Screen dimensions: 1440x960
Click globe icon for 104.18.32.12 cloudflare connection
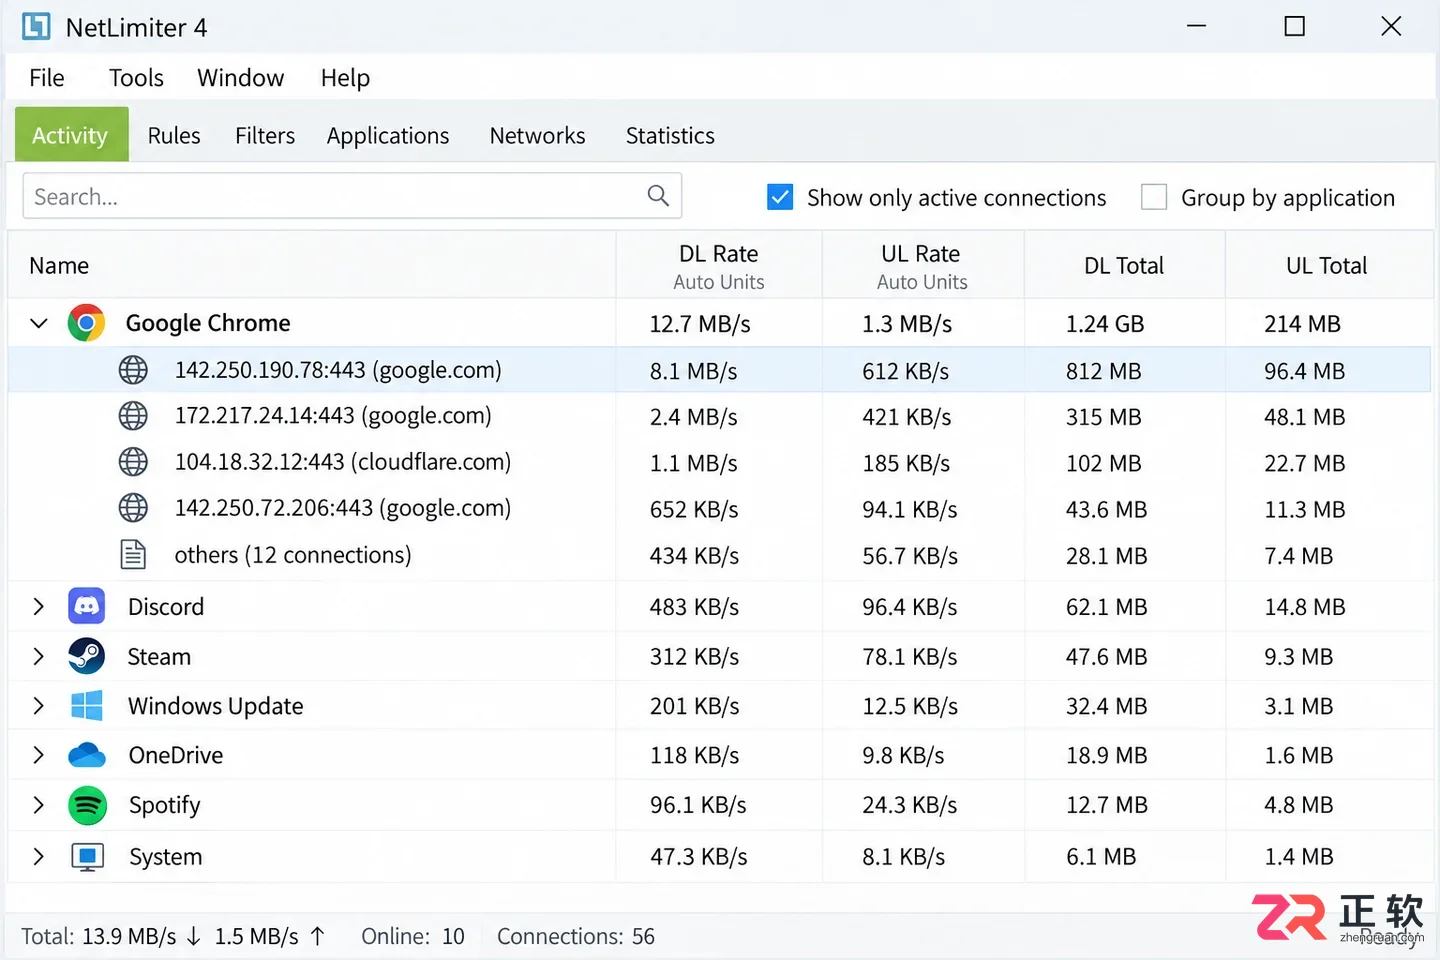click(x=133, y=462)
